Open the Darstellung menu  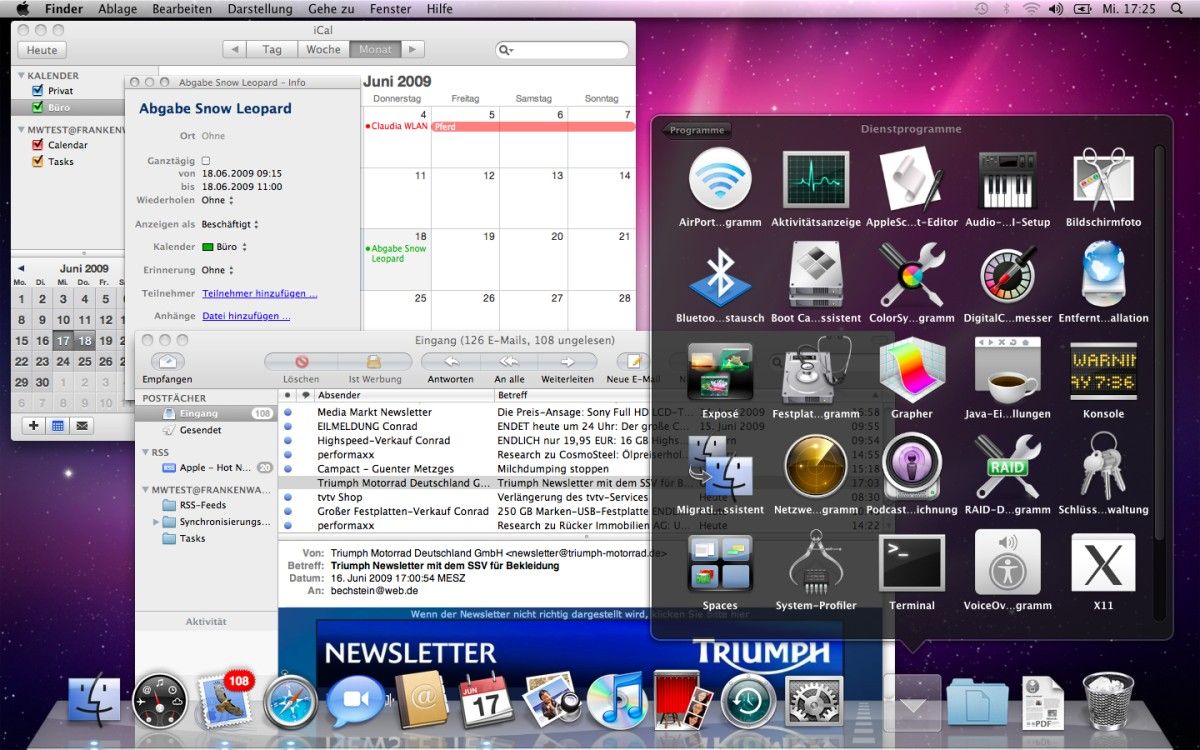tap(260, 9)
